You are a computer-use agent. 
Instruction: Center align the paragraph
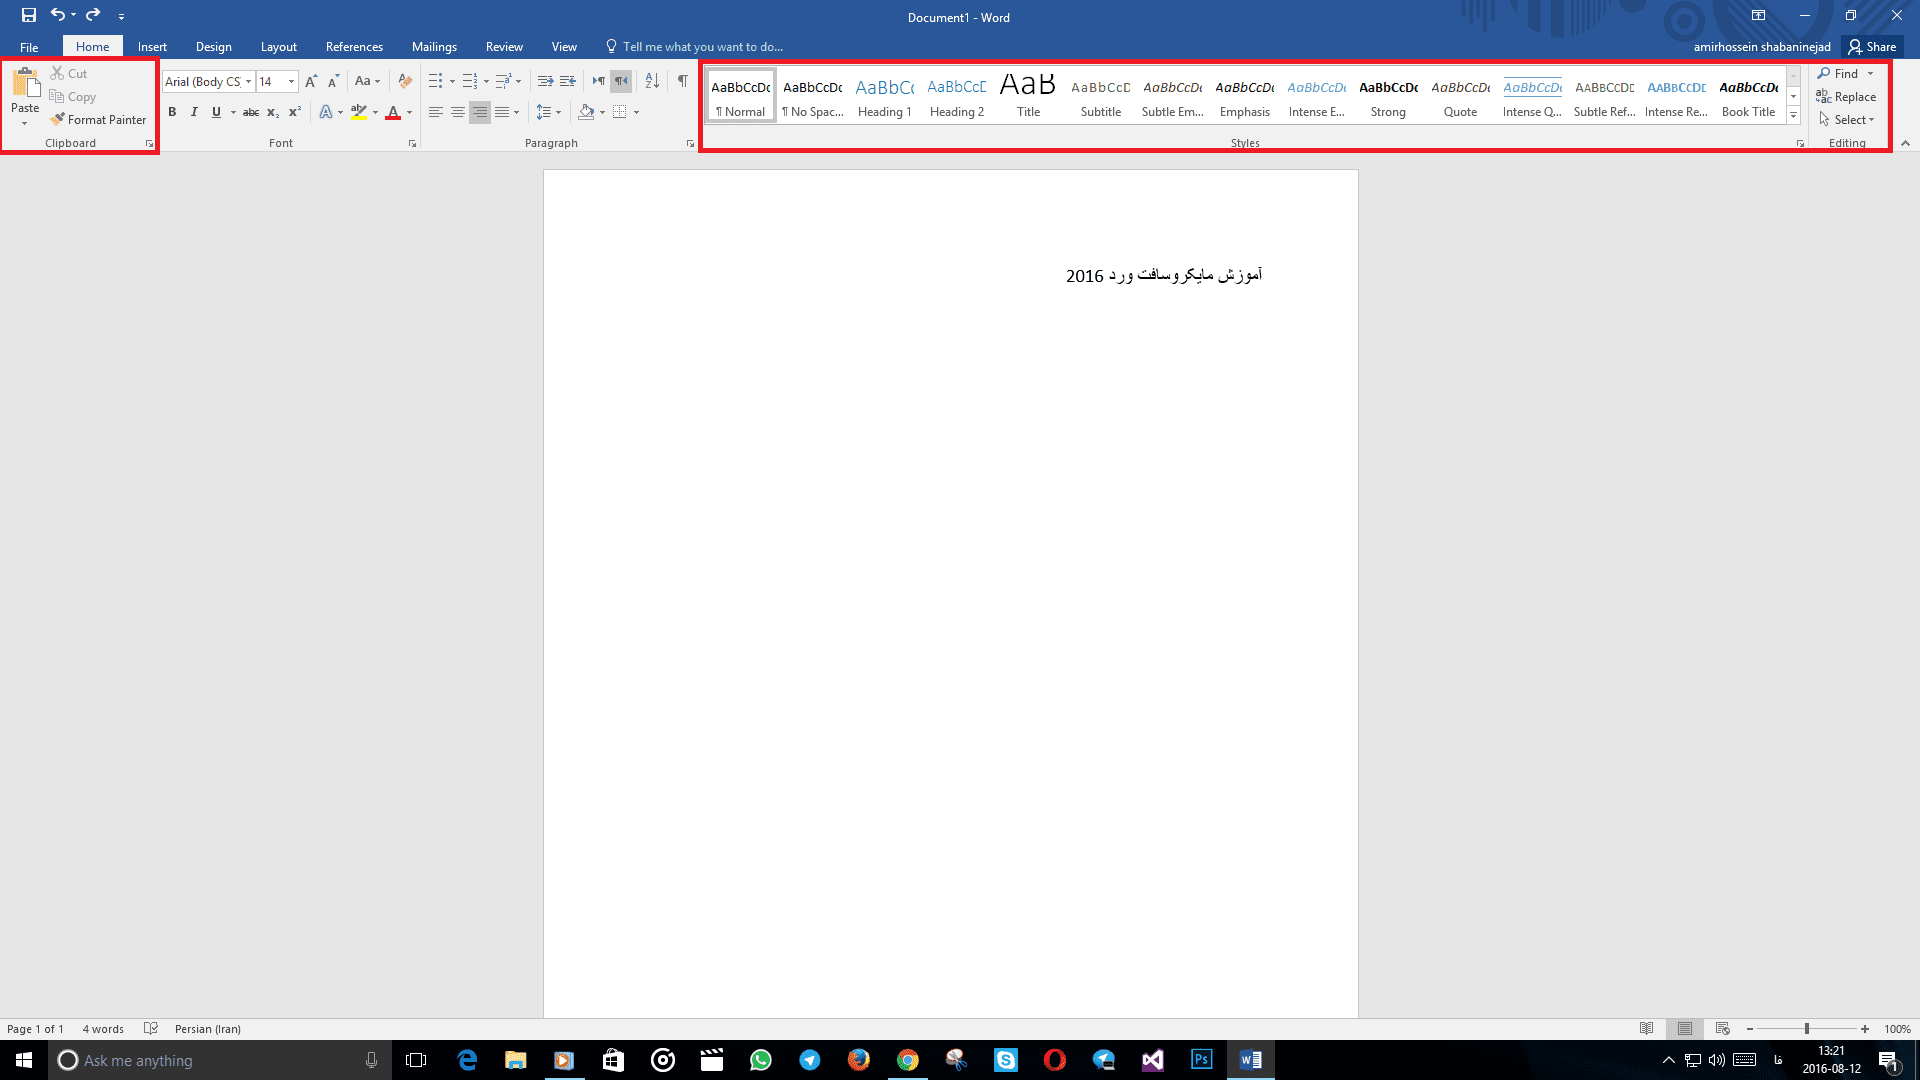pyautogui.click(x=458, y=112)
